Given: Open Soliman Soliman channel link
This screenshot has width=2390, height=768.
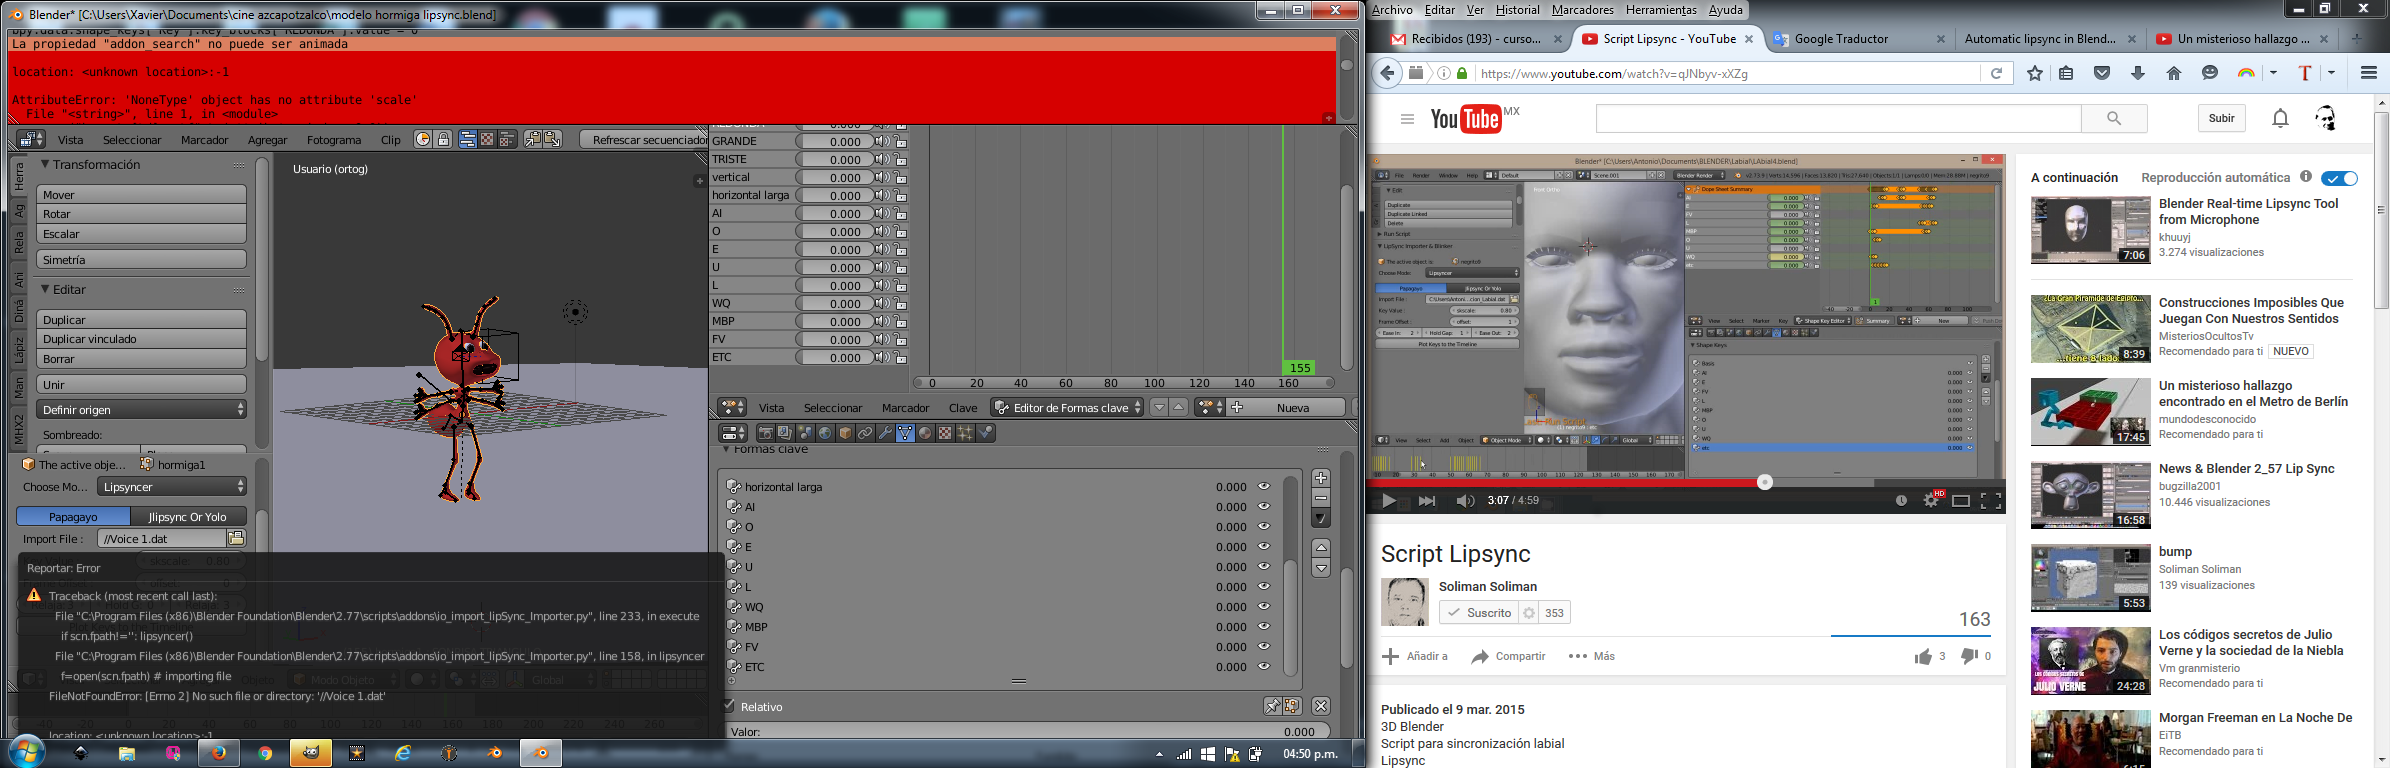Looking at the screenshot, I should click(1488, 586).
